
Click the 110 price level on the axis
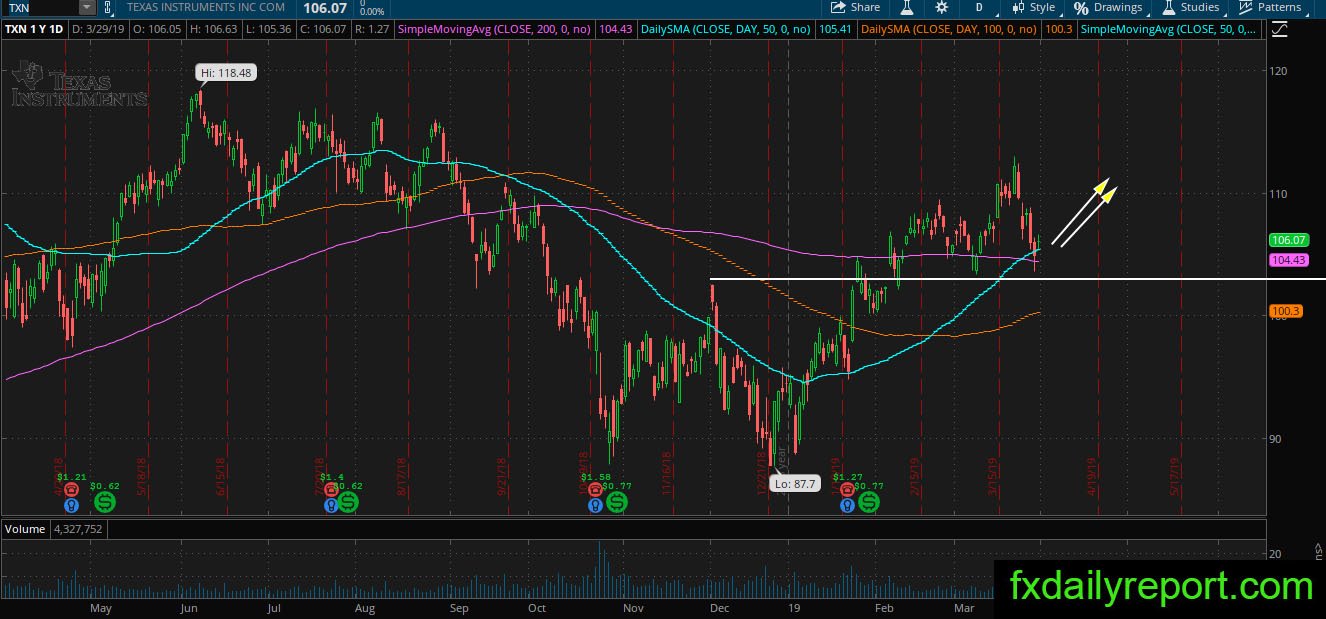click(1280, 193)
